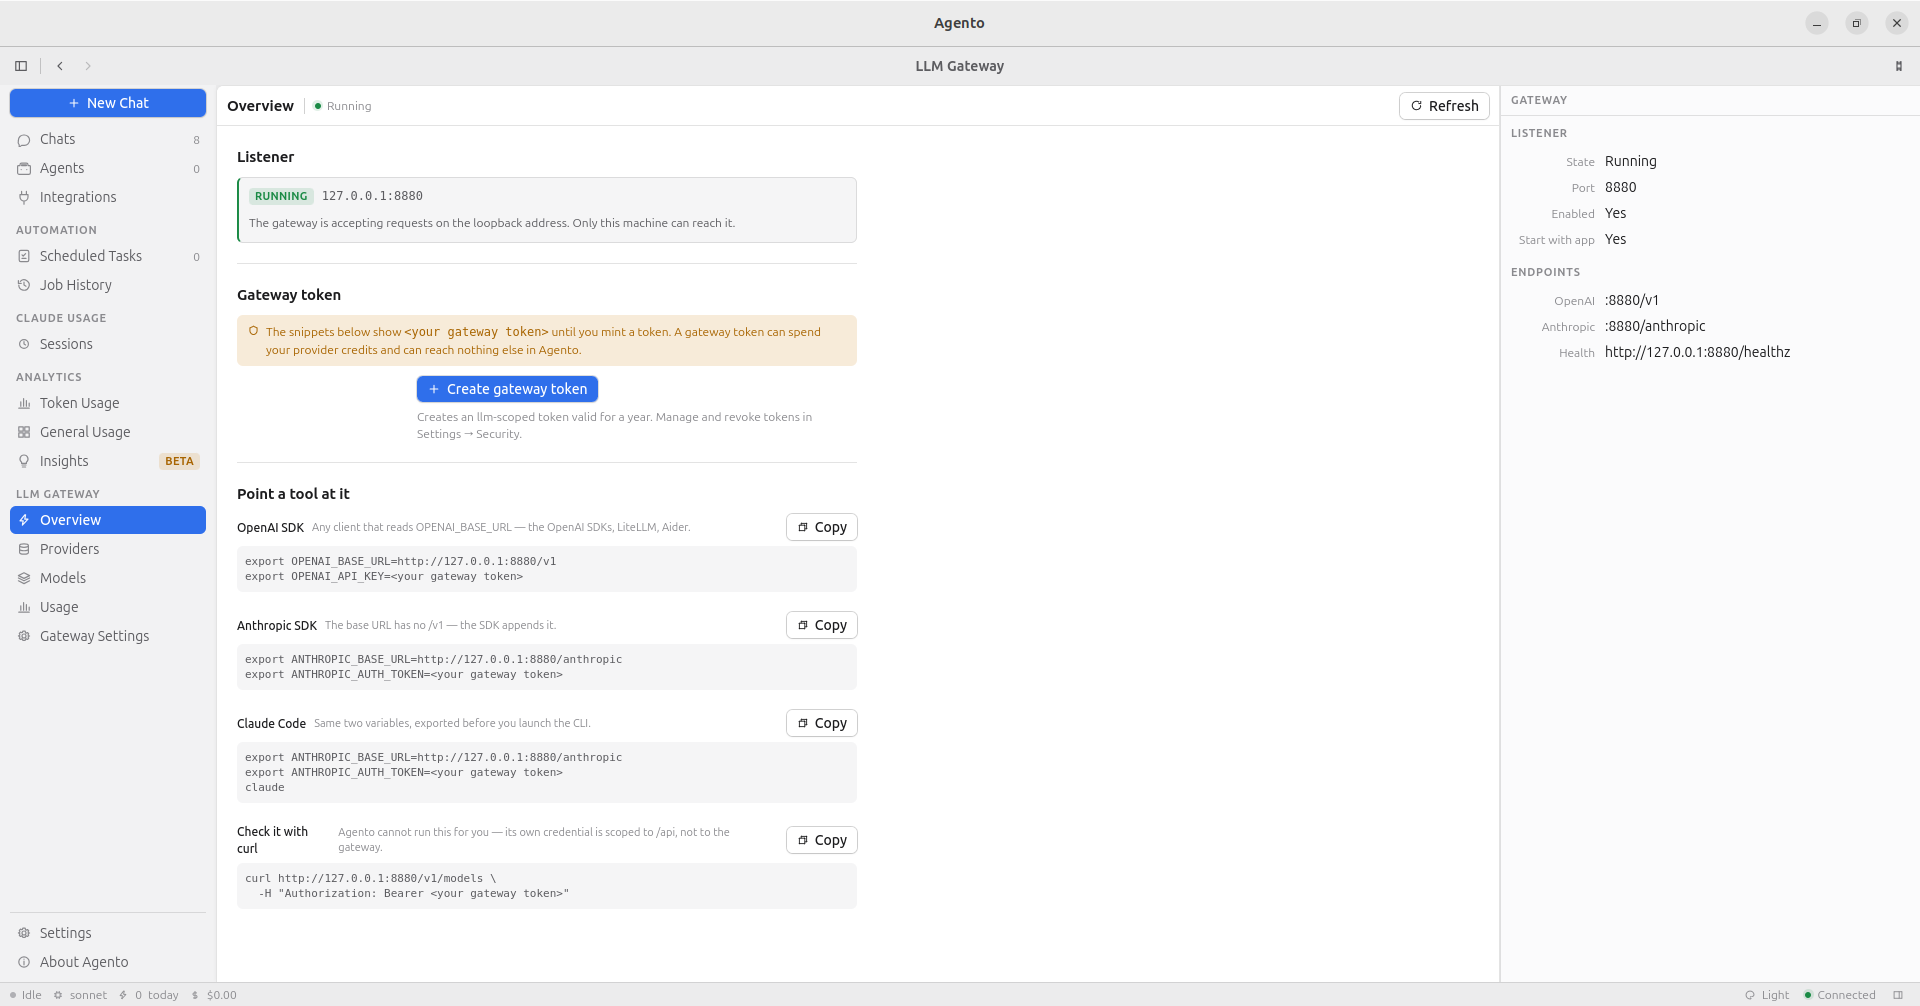
Task: Go back with the left chevron
Action: tap(60, 66)
